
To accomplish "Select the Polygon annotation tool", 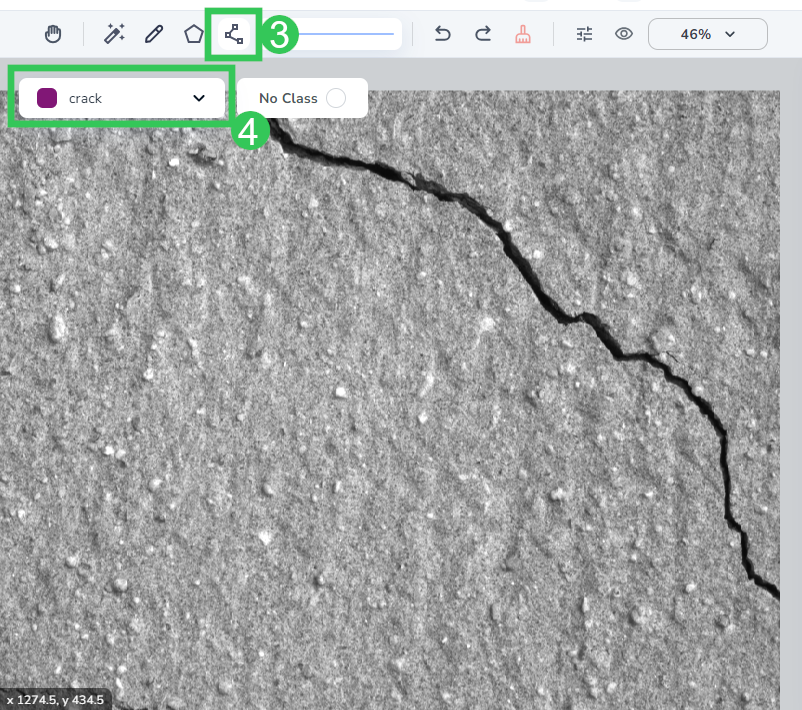I will pyautogui.click(x=193, y=33).
